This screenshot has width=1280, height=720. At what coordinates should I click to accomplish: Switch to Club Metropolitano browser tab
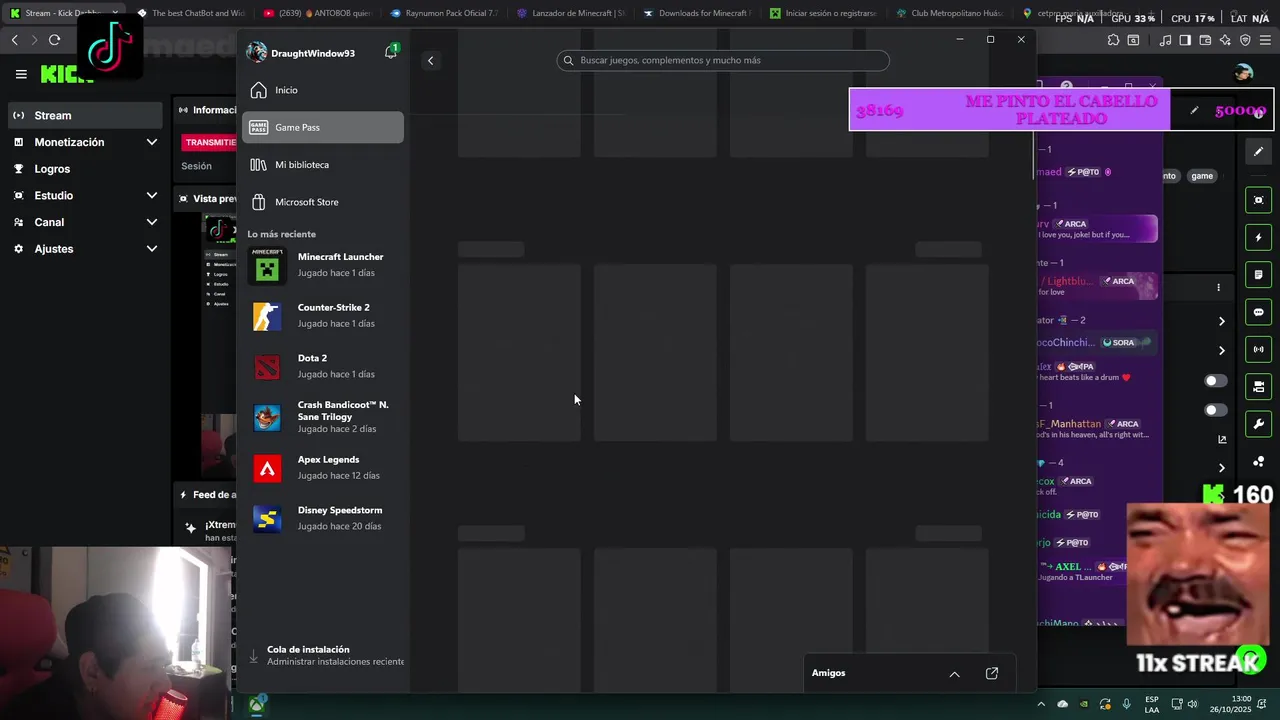click(x=952, y=13)
